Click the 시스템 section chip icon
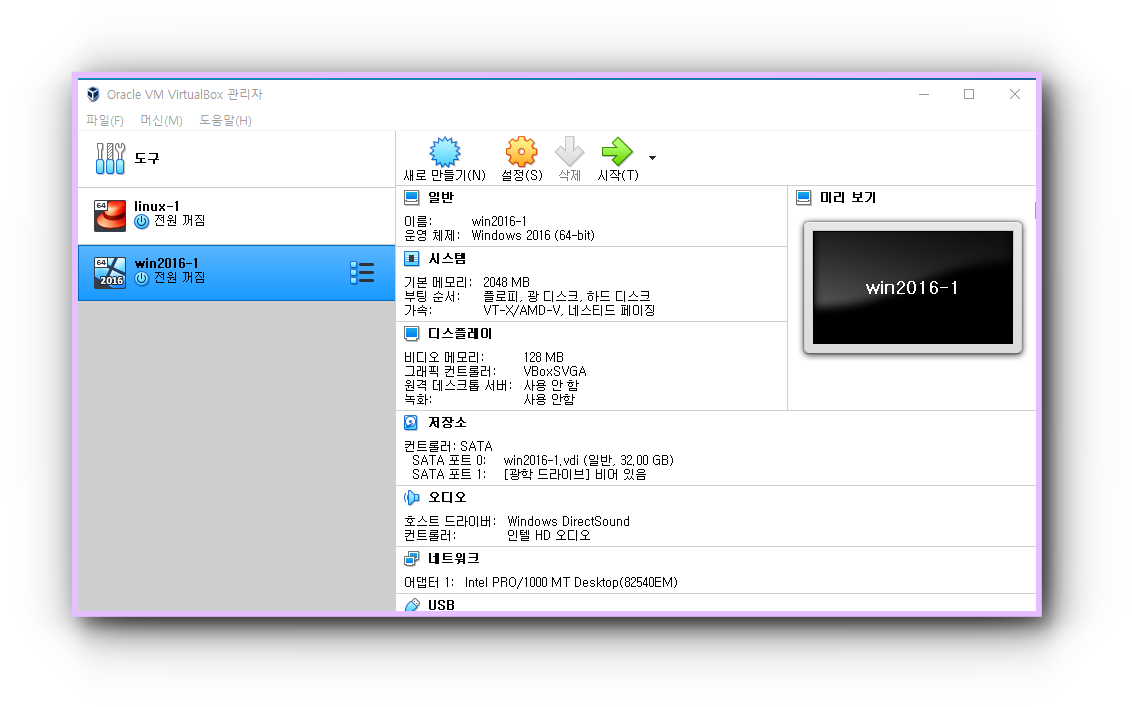Image resolution: width=1132 pixels, height=707 pixels. (x=412, y=259)
